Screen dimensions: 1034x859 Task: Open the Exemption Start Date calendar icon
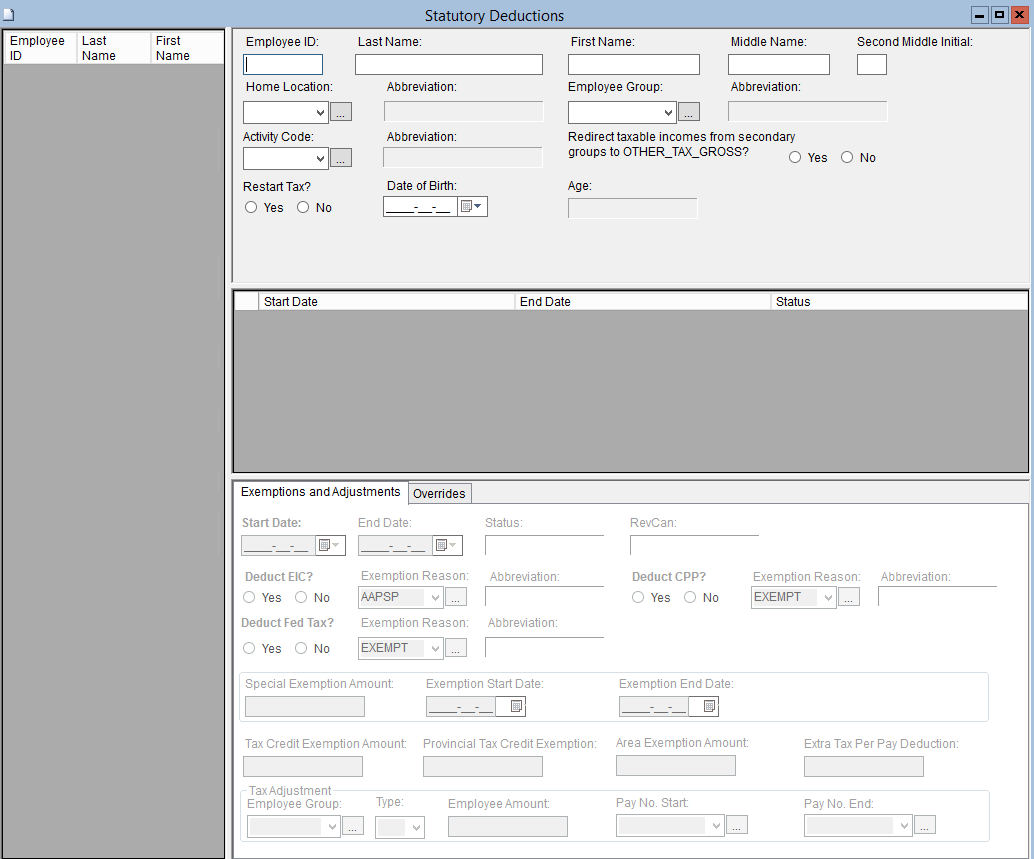[516, 707]
